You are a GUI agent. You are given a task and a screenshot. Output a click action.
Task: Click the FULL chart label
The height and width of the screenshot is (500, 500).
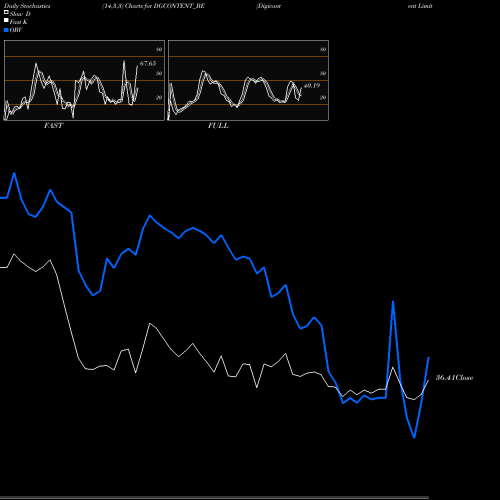[218, 126]
